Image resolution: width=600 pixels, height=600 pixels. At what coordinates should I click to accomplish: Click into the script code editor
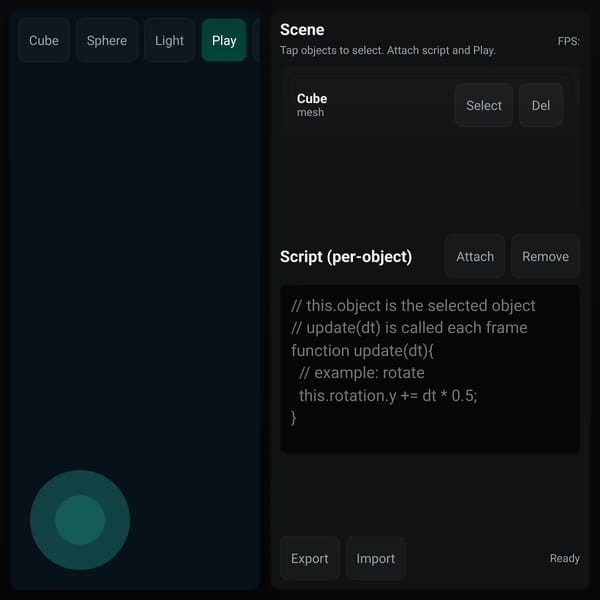(430, 369)
